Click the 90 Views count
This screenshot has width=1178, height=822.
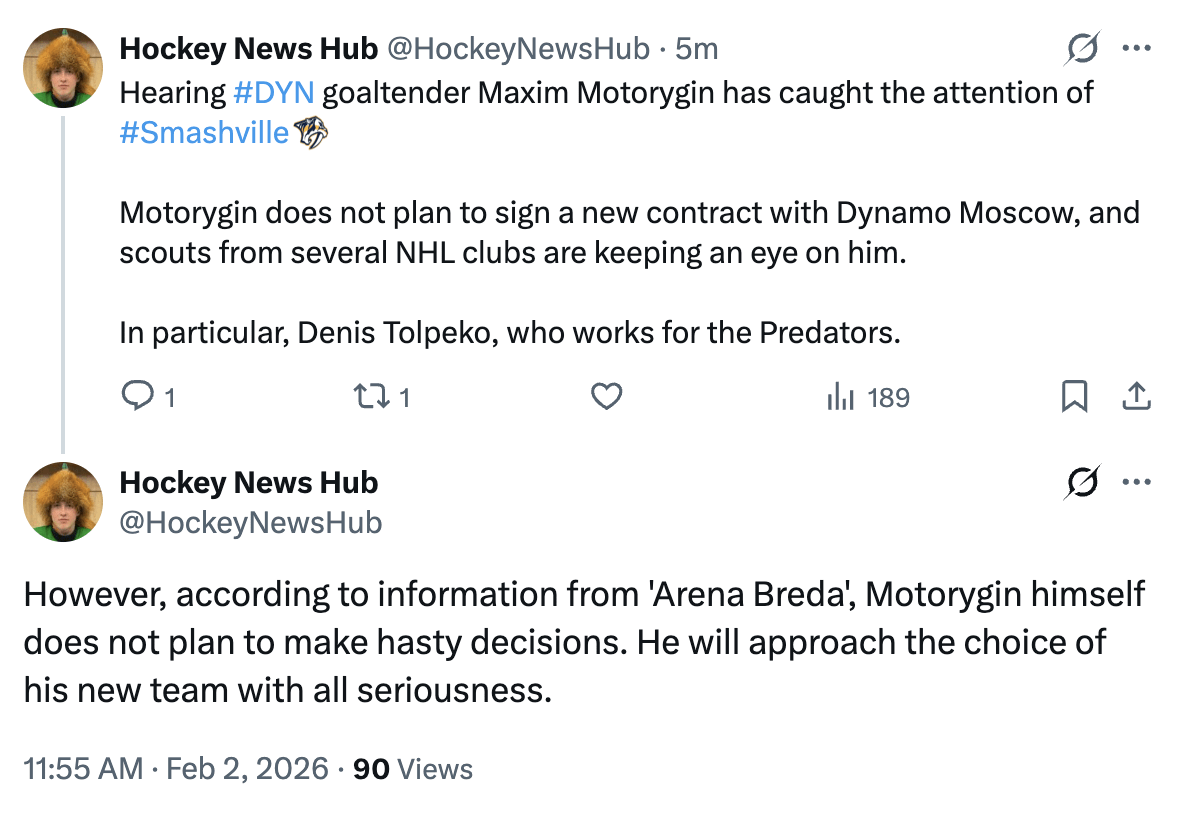click(x=413, y=768)
